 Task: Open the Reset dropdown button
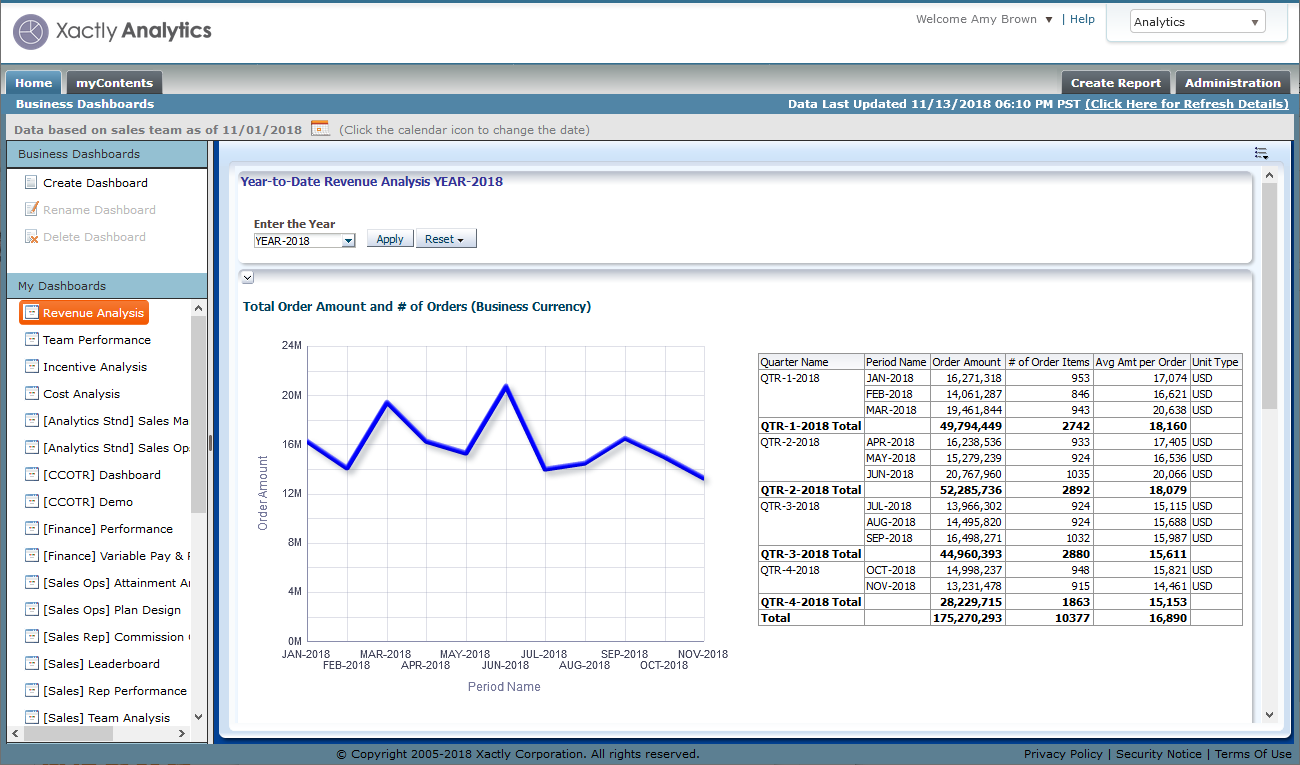(446, 239)
